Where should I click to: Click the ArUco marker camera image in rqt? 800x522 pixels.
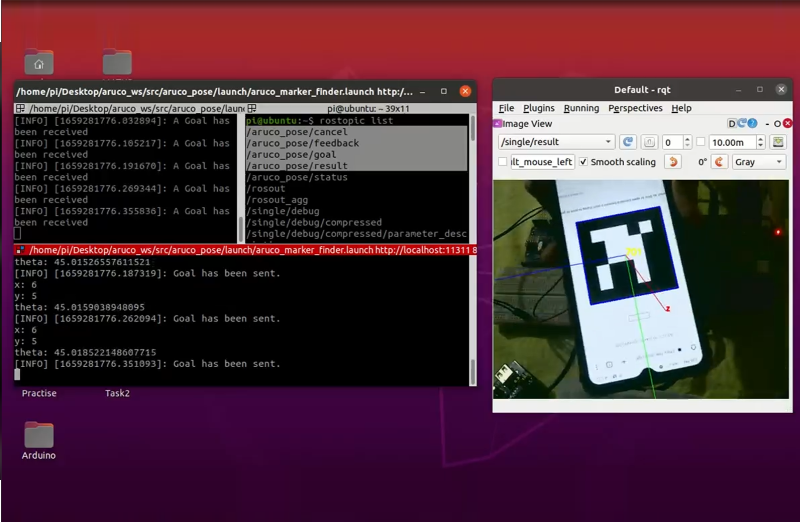coord(641,289)
